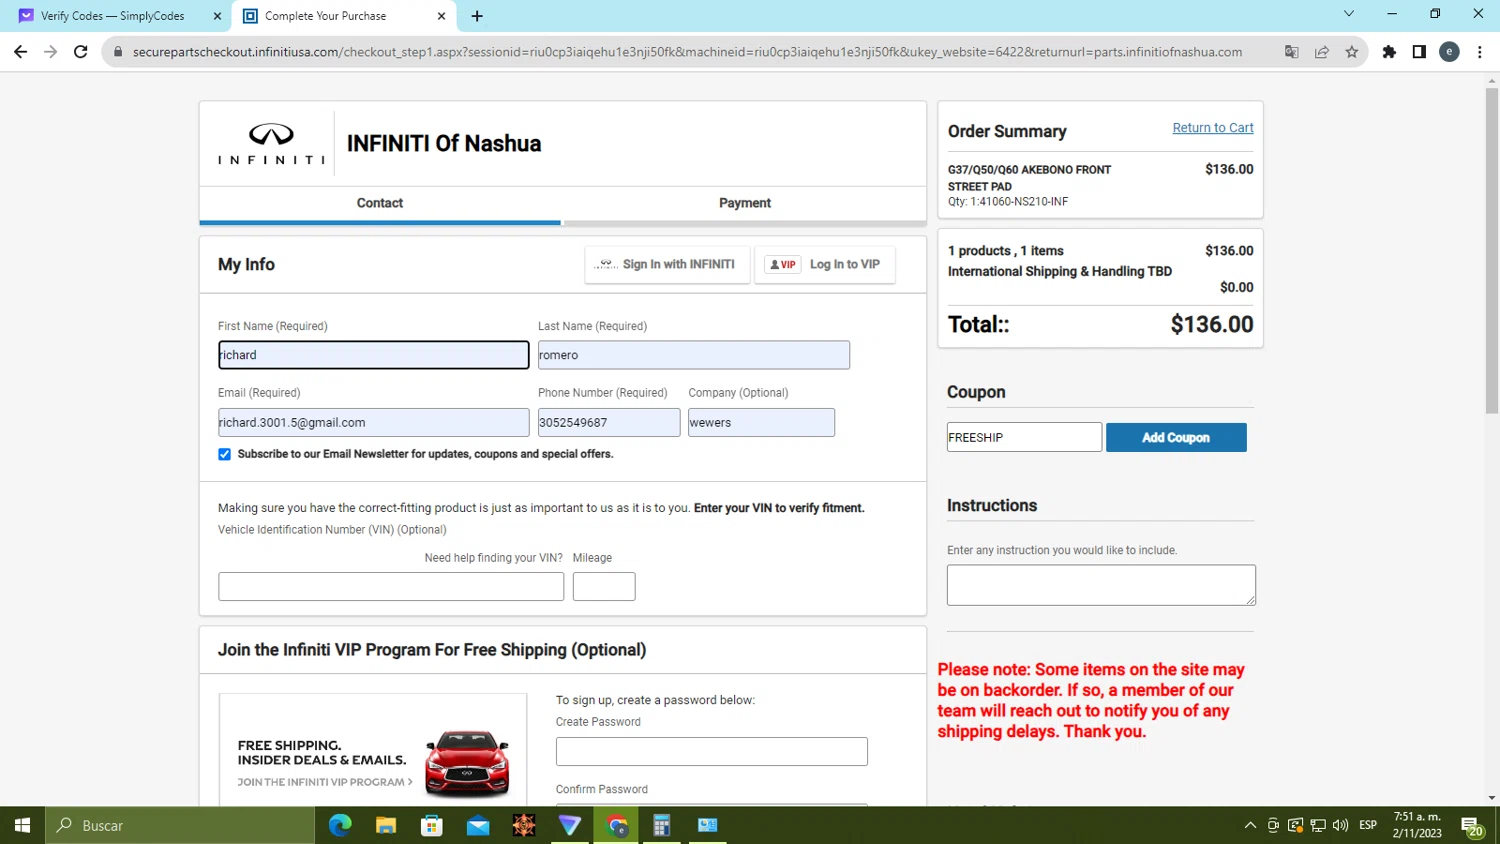Click the ESP language indicator
The width and height of the screenshot is (1500, 844).
click(x=1368, y=825)
